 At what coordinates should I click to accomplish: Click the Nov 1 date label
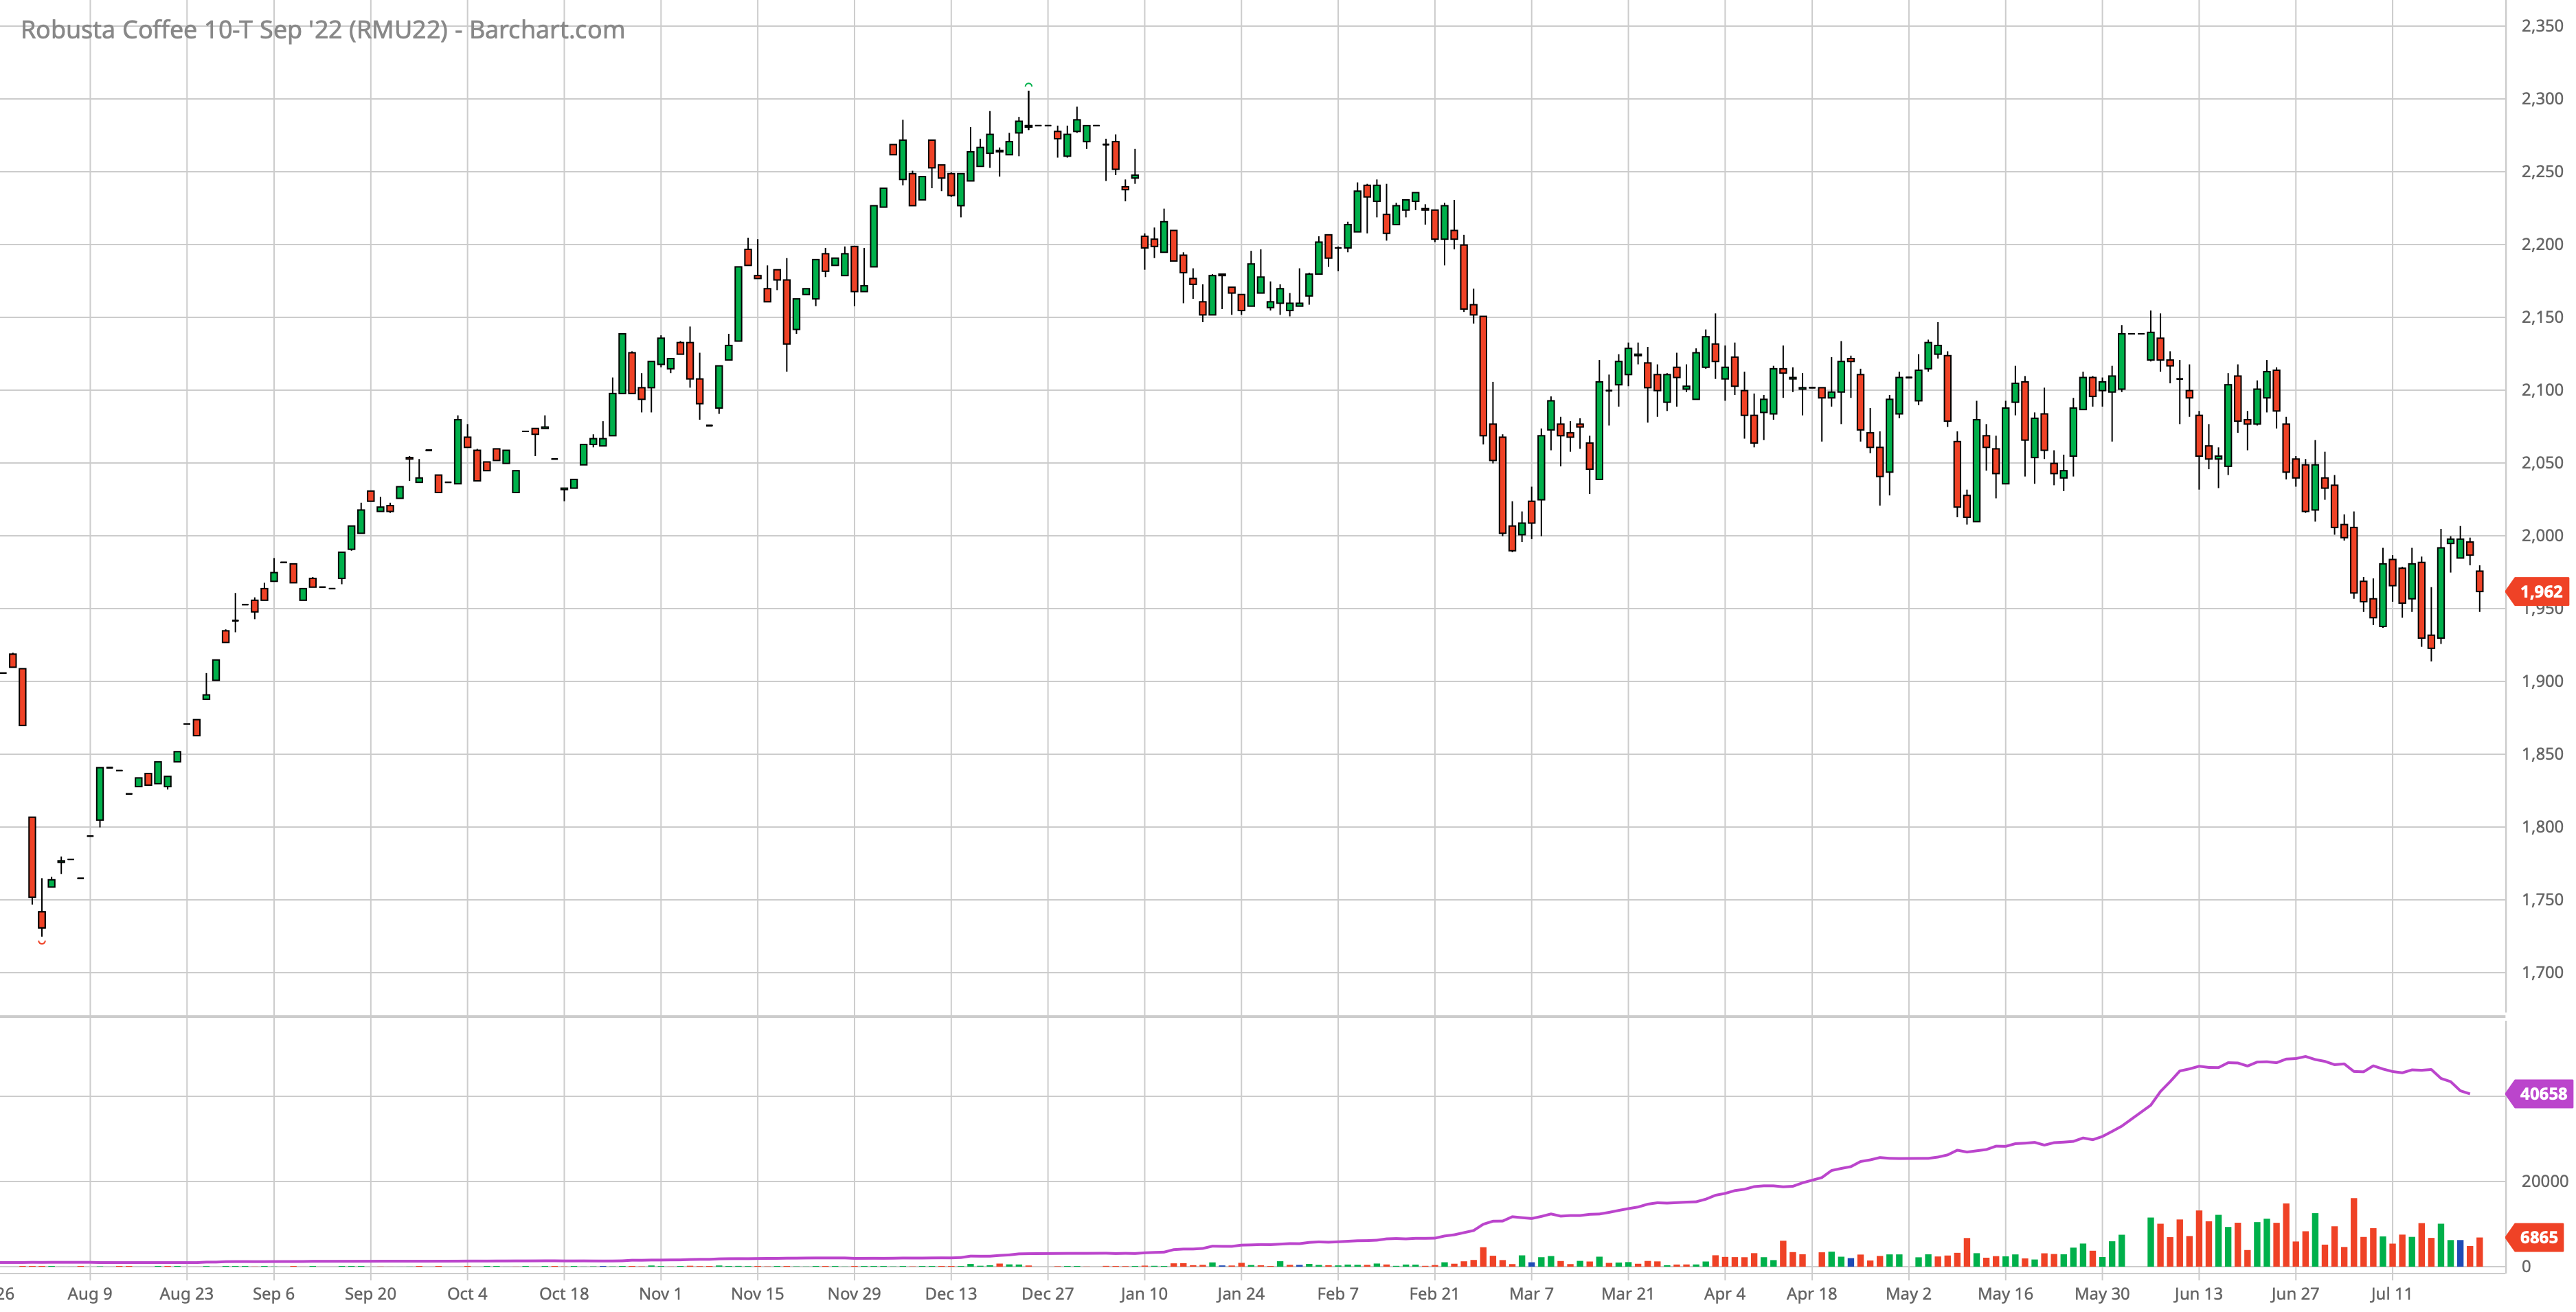point(660,1294)
